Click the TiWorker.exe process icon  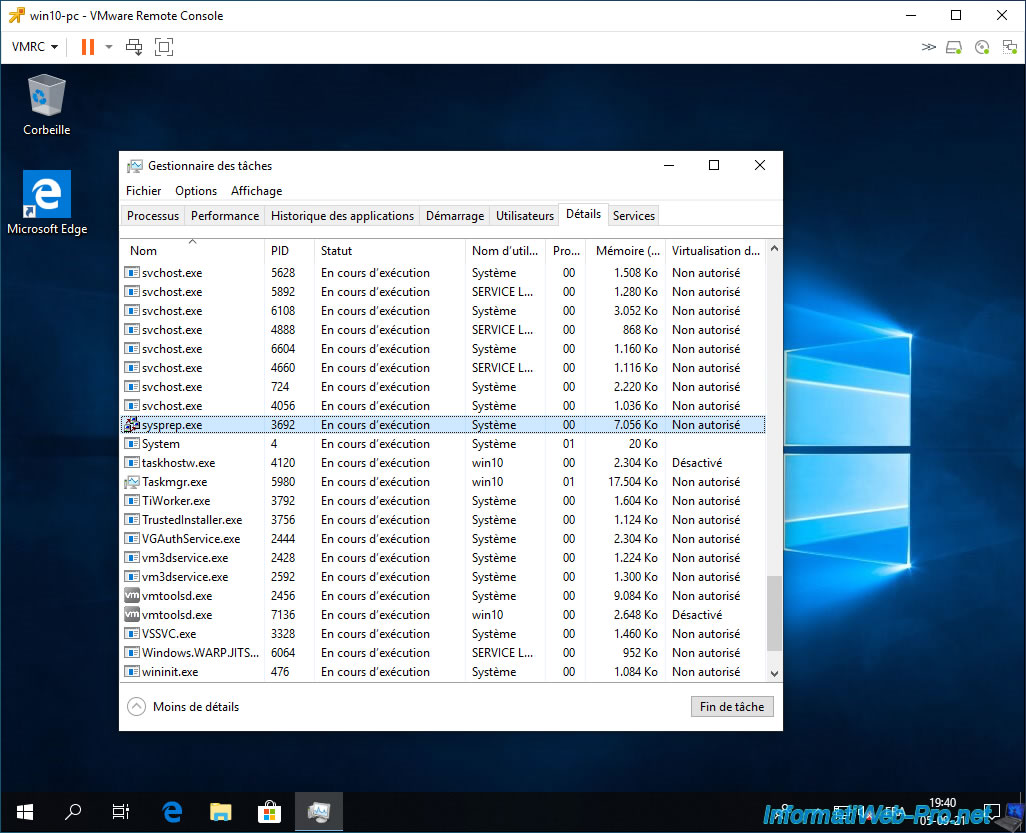[132, 501]
